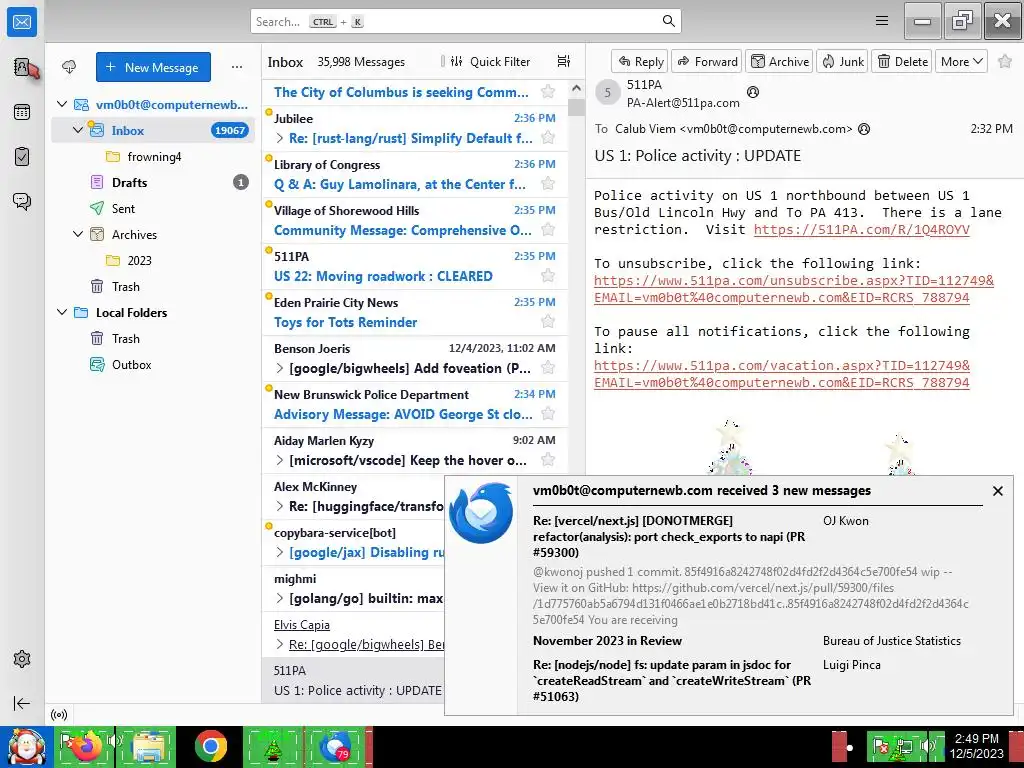Open folder pane options ellipsis
1024x768 pixels.
[237, 67]
